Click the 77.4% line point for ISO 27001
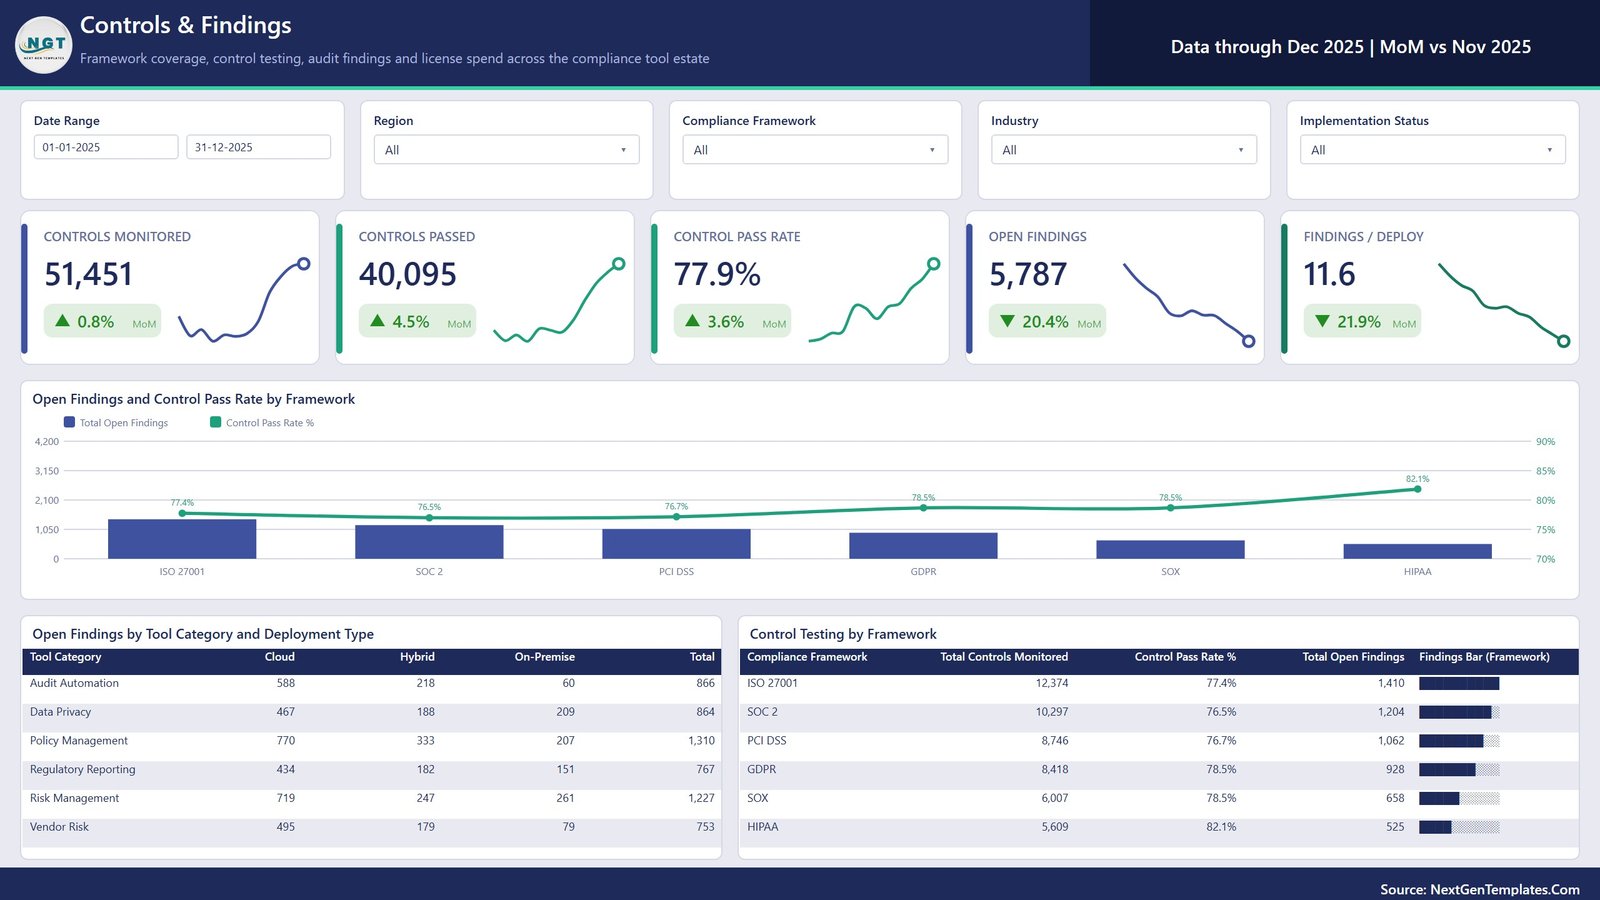The height and width of the screenshot is (900, 1600). pyautogui.click(x=182, y=513)
